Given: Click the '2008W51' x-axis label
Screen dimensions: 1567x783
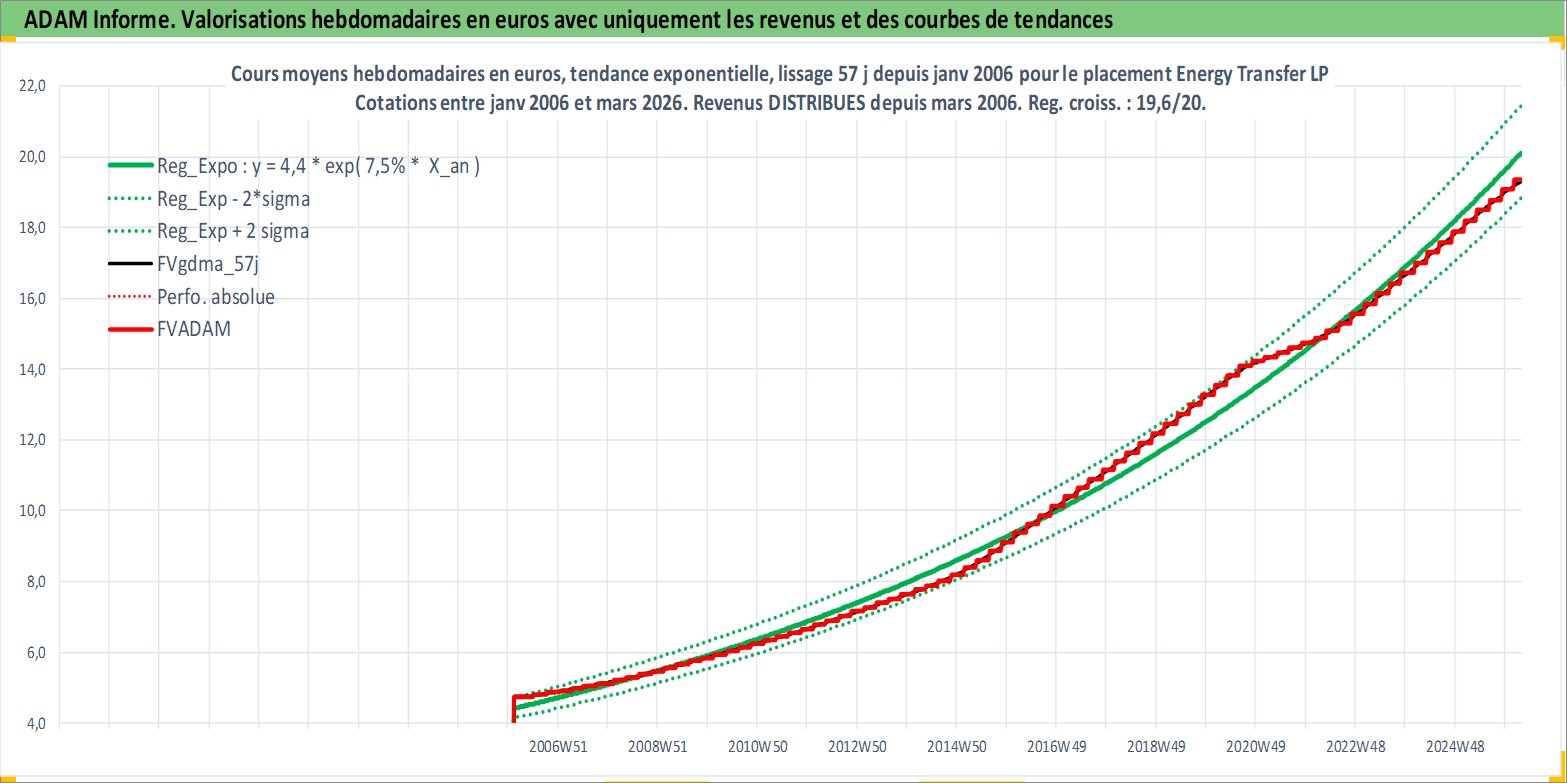Looking at the screenshot, I should pos(657,745).
